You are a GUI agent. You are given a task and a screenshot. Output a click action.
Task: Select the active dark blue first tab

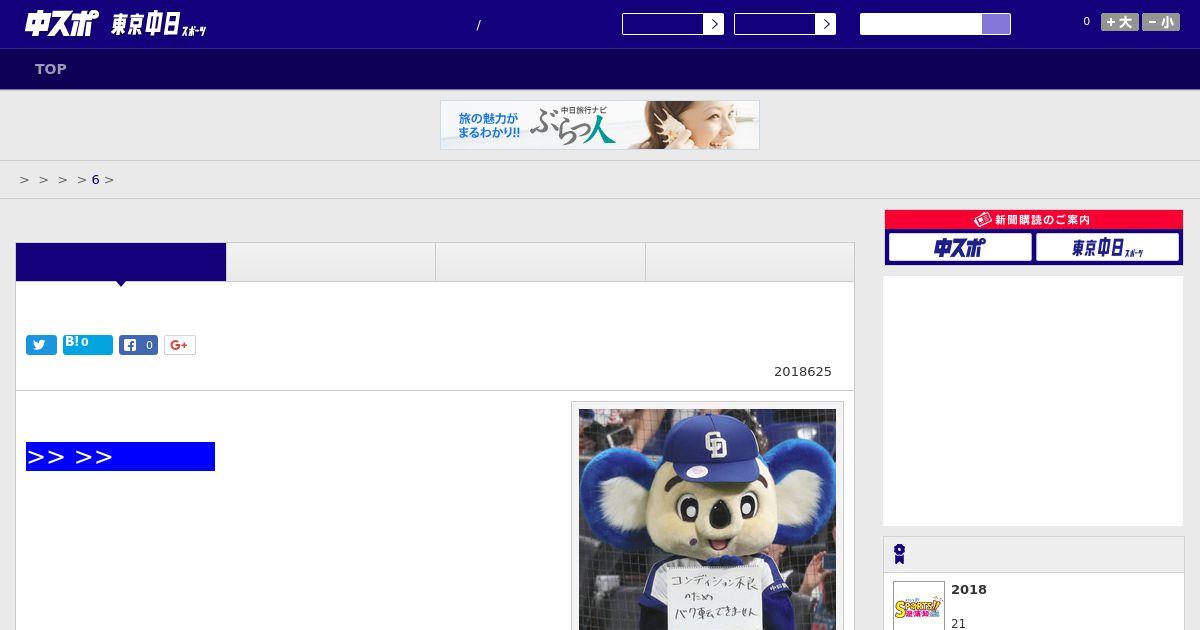click(121, 262)
